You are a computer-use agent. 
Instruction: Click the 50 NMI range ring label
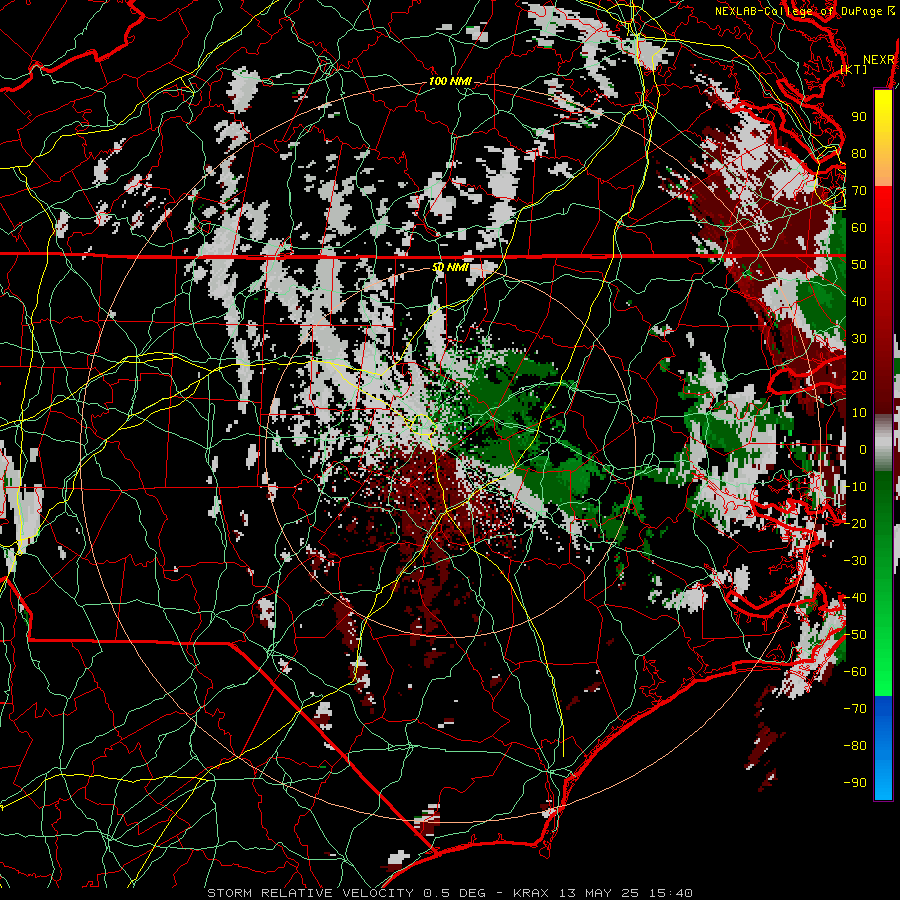pyautogui.click(x=450, y=267)
